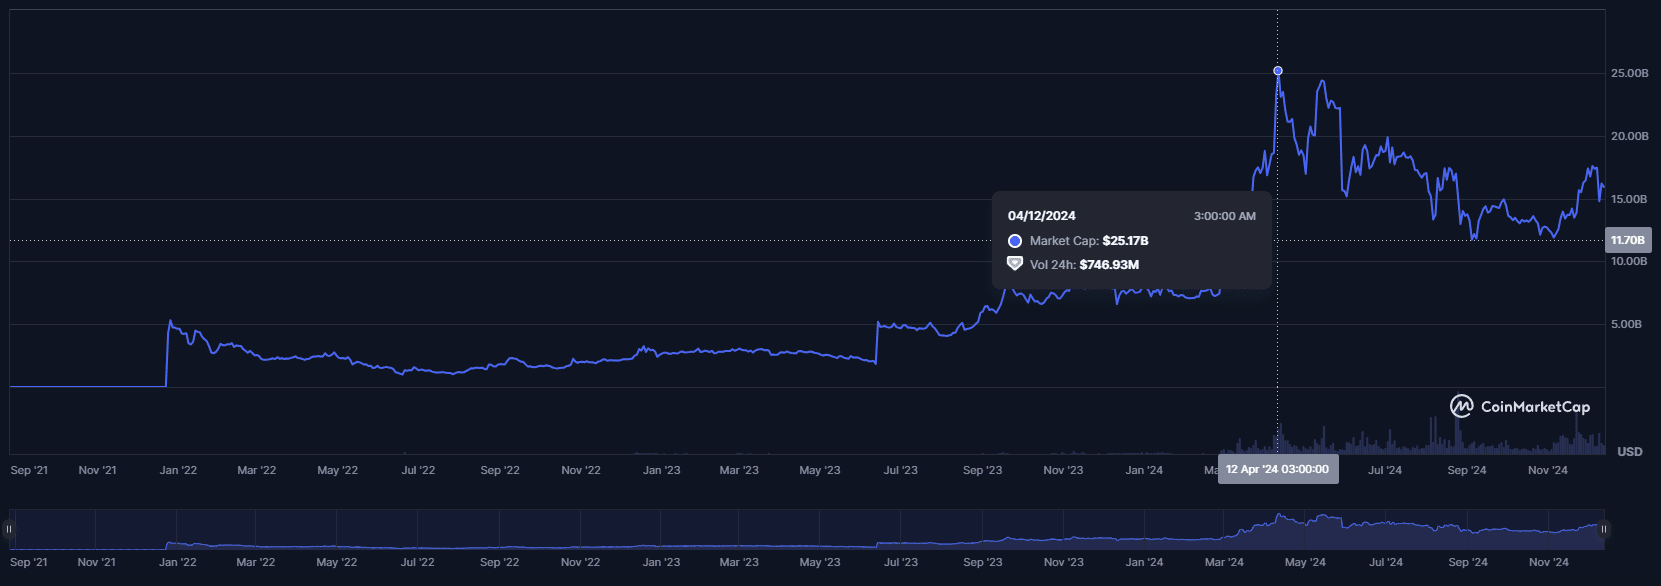Click the blue Market Cap circle icon

1014,241
